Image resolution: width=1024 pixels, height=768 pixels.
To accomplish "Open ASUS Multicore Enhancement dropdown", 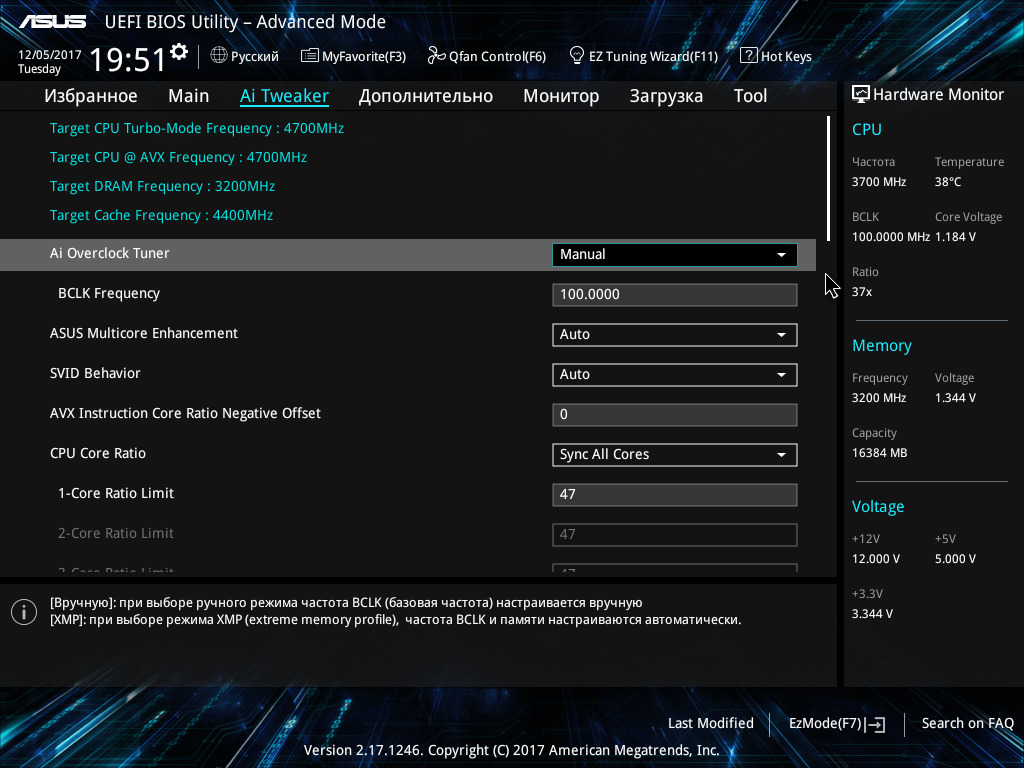I will 675,334.
